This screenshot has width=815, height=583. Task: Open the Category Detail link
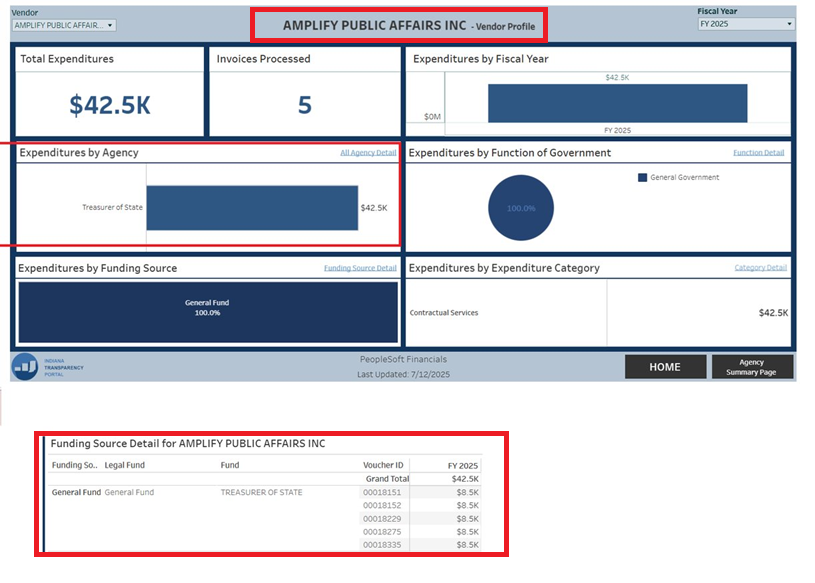pos(760,268)
